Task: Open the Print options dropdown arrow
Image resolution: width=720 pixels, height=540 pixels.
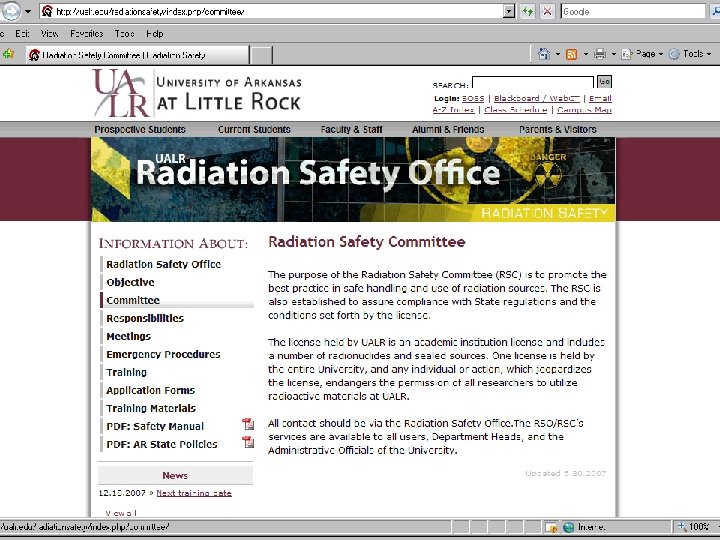Action: click(x=613, y=54)
